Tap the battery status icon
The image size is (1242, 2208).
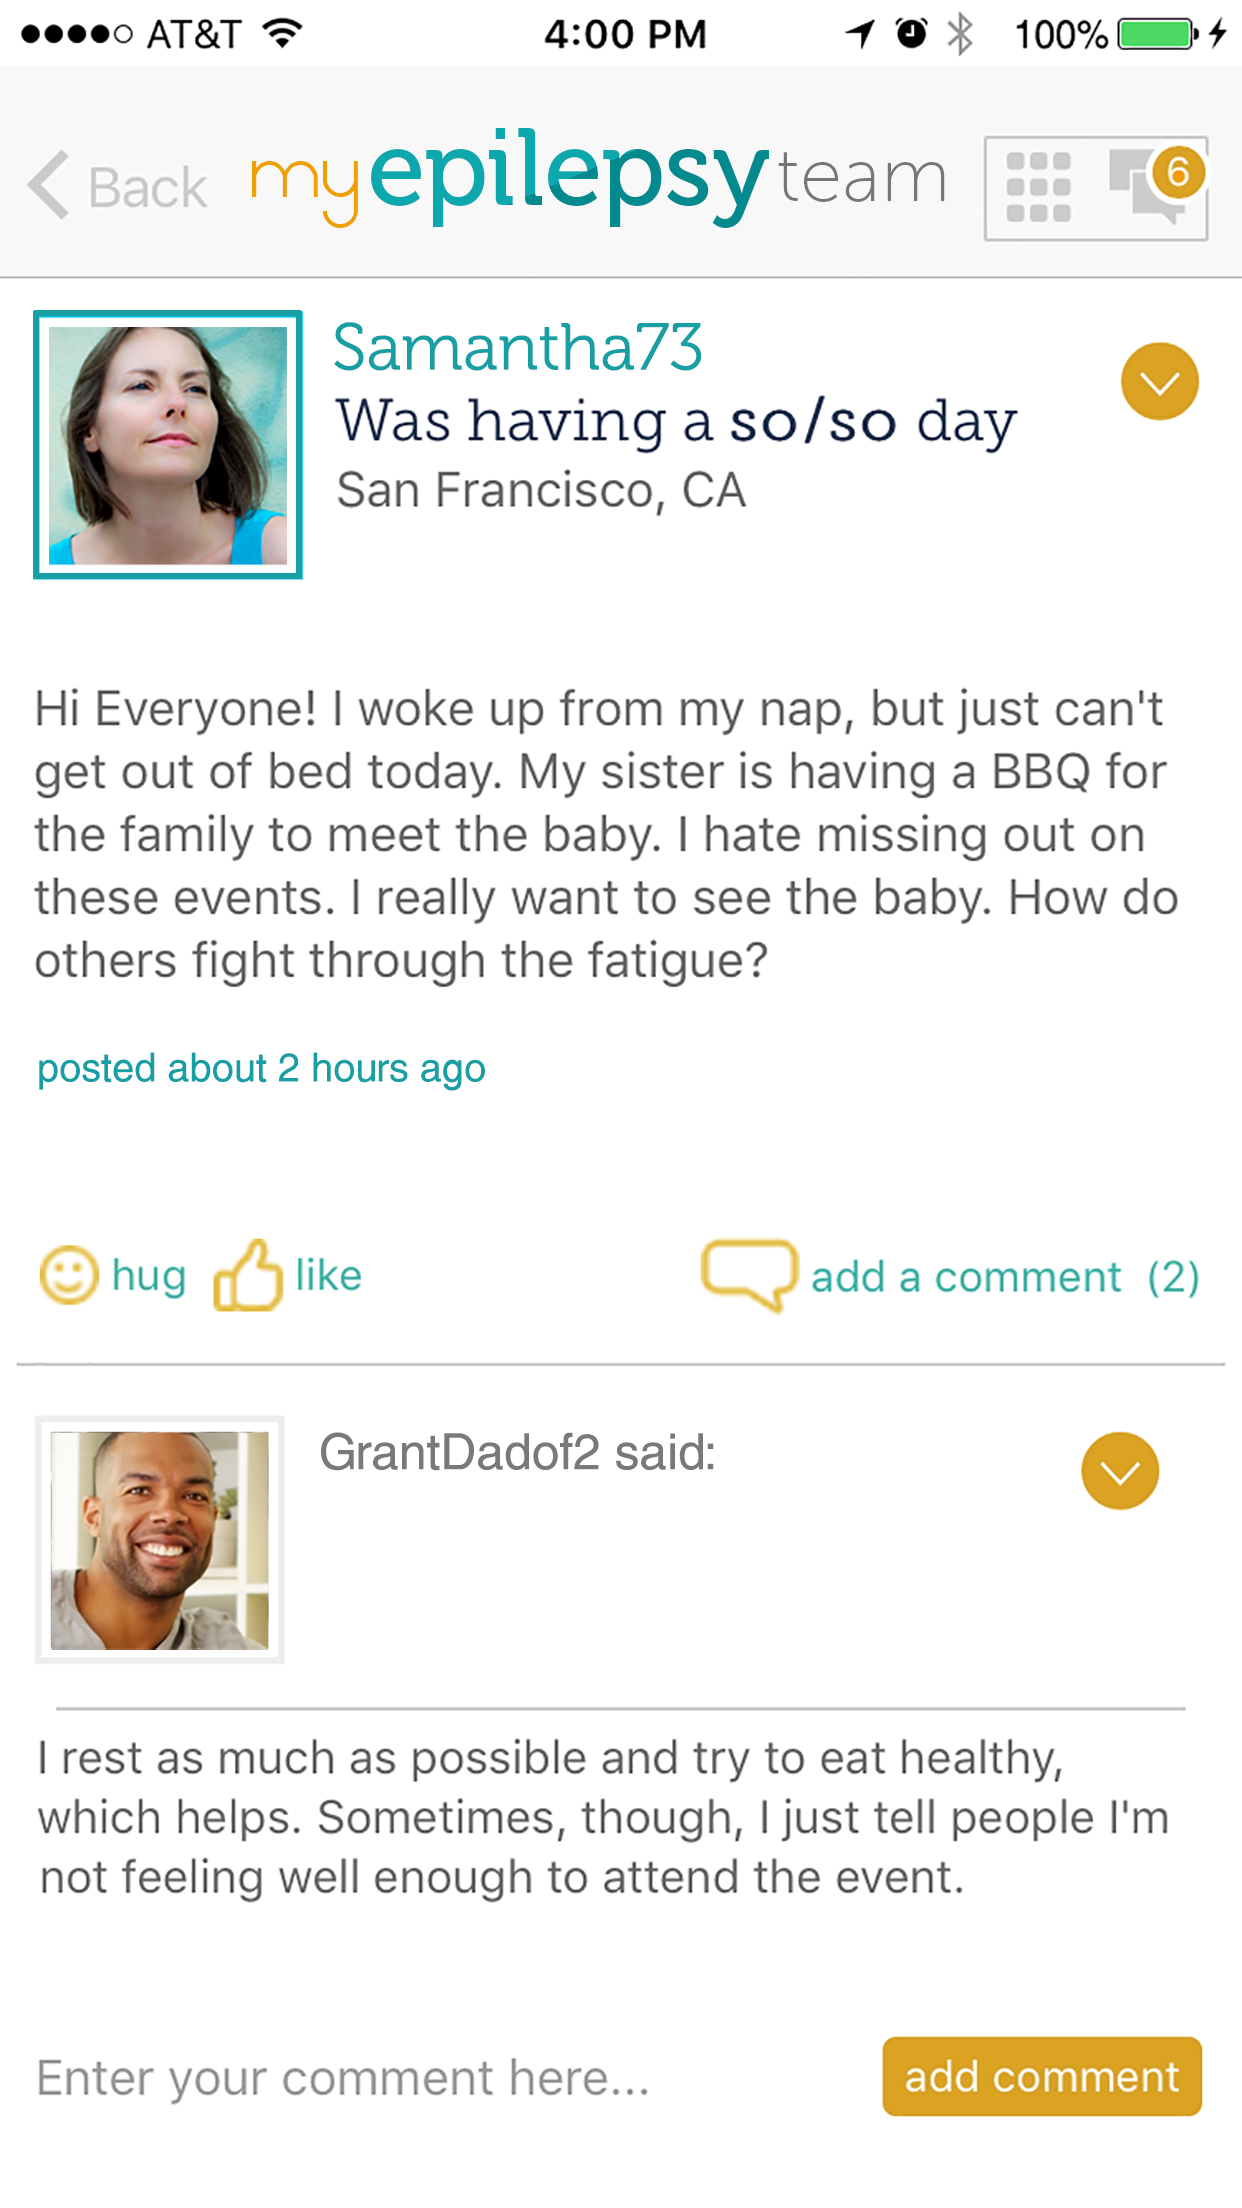[1156, 34]
